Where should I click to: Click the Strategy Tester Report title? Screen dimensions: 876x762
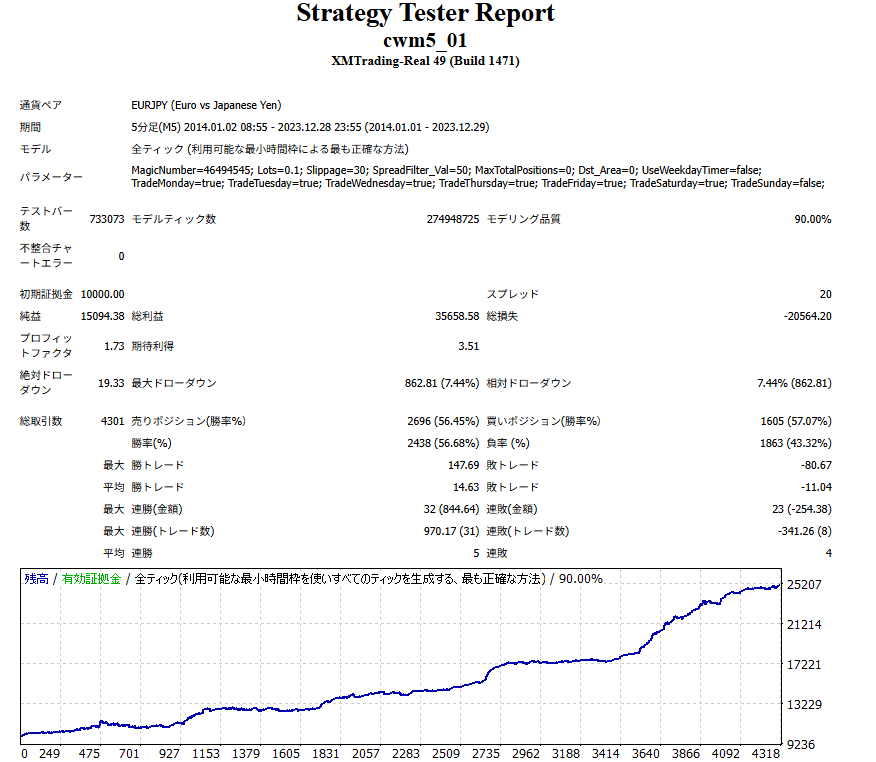(x=425, y=13)
